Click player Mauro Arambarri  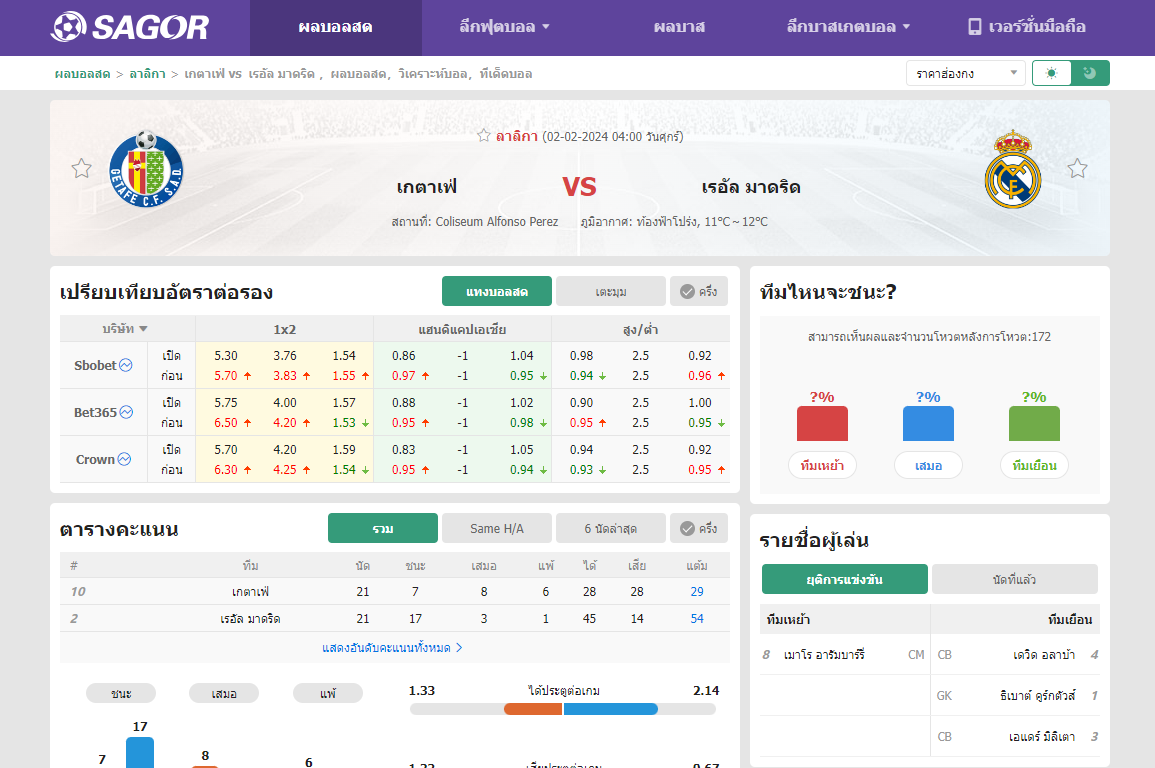(x=824, y=655)
